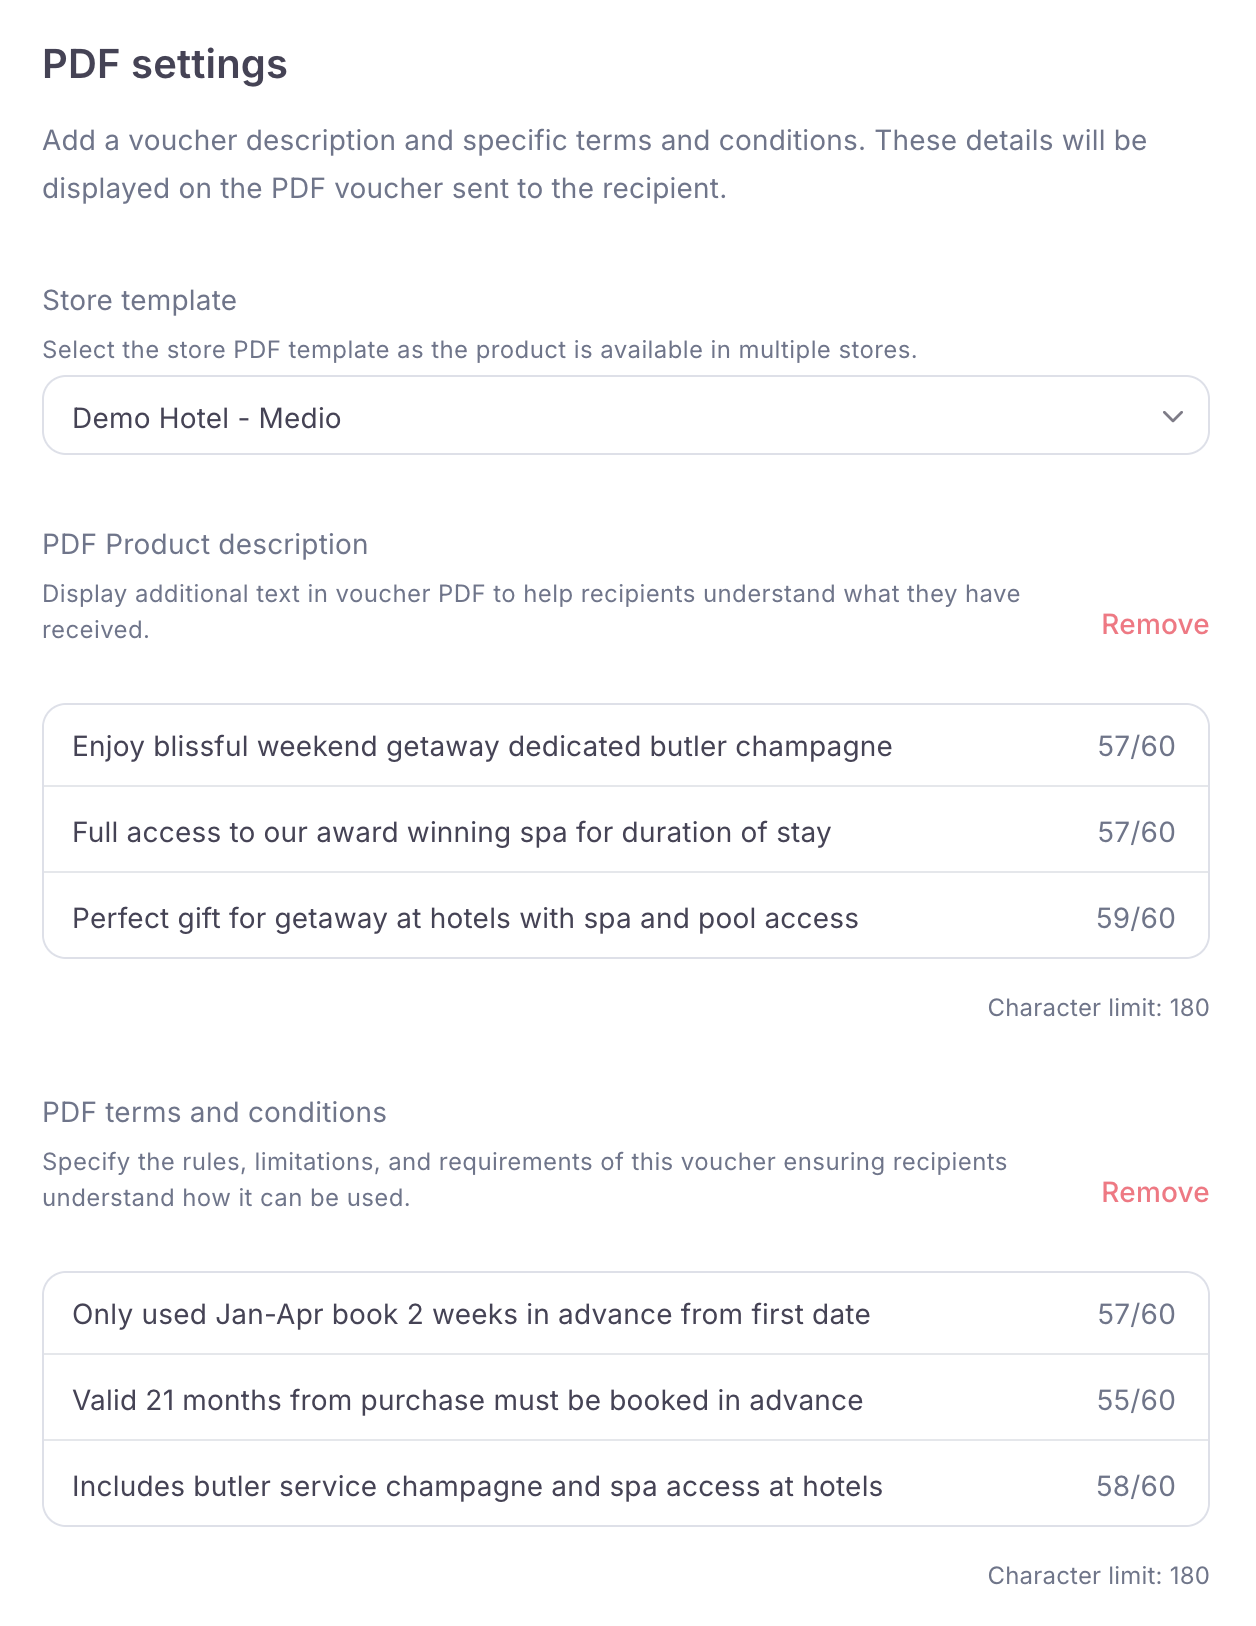The image size is (1256, 1626).
Task: Open the Demo Hotel - Medio dropdown
Action: [626, 415]
